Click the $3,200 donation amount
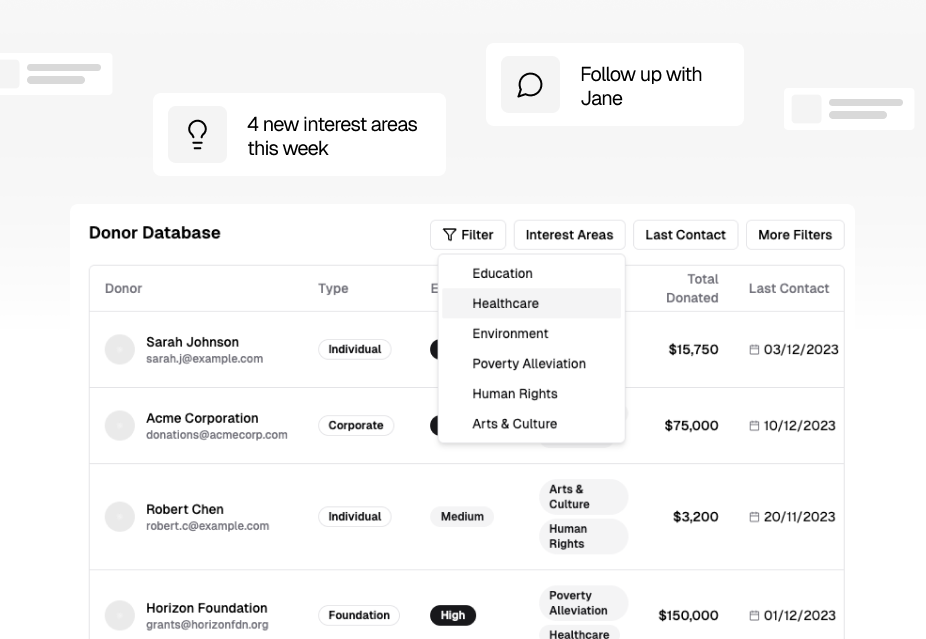Image resolution: width=926 pixels, height=639 pixels. coord(696,517)
